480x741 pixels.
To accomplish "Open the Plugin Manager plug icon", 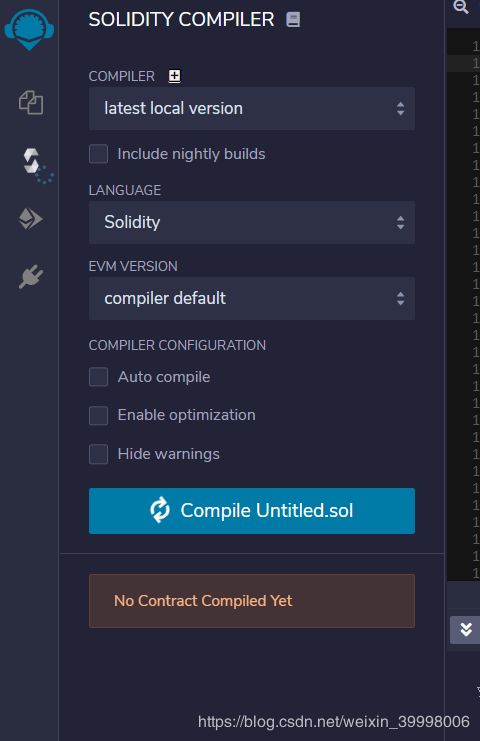I will tap(31, 276).
